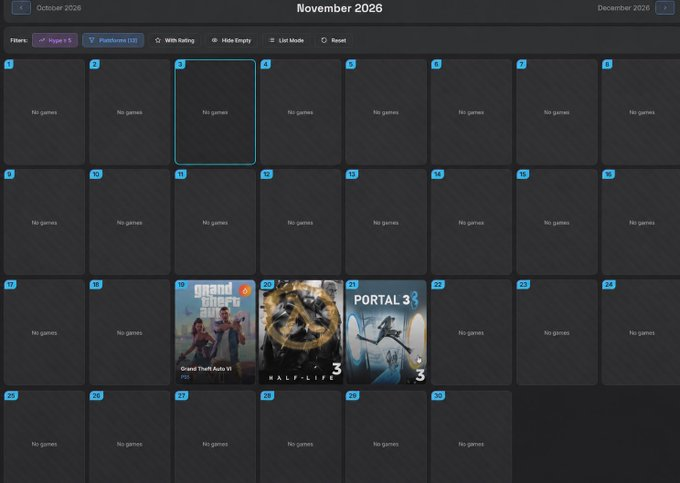Switch to List Mode
This screenshot has width=680, height=483.
click(x=286, y=40)
